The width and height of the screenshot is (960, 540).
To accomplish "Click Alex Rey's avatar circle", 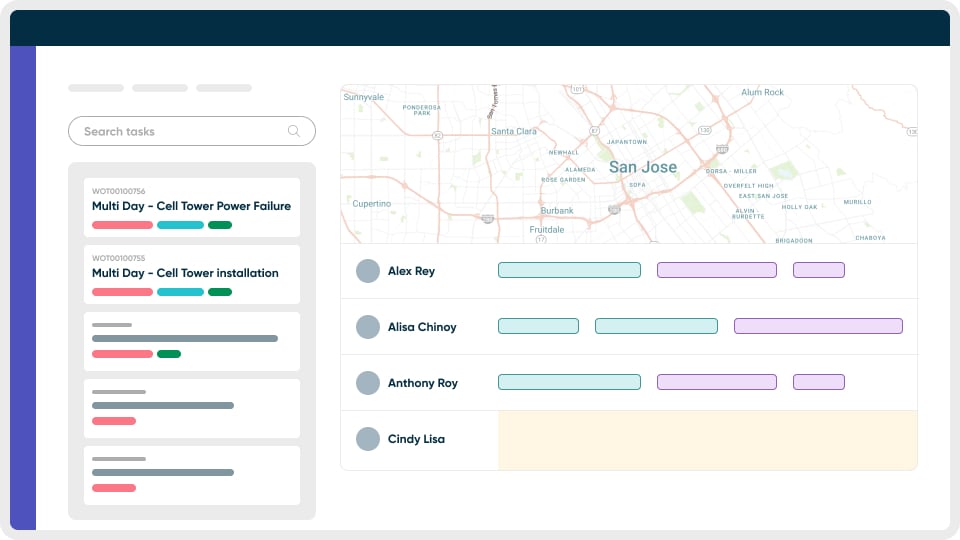I will tap(368, 271).
